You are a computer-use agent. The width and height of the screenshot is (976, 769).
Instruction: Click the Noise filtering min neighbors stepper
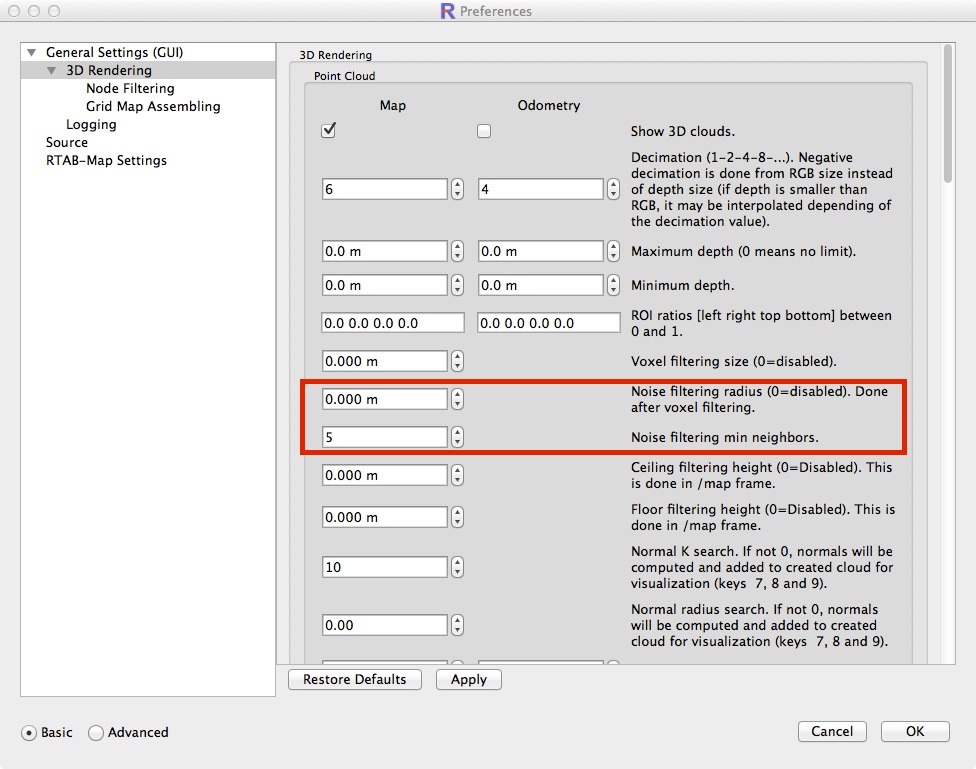(457, 437)
